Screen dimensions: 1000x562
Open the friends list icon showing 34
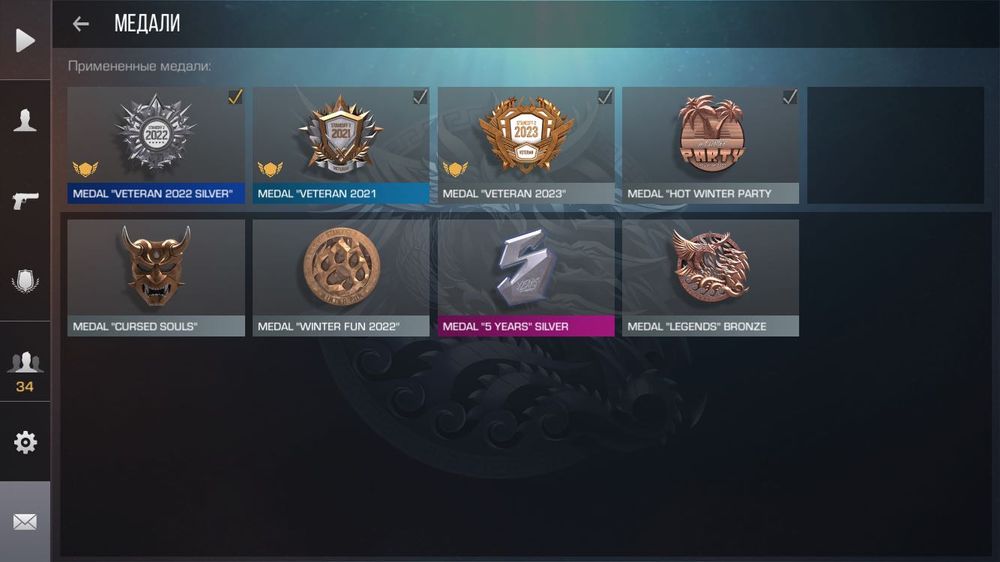tap(25, 371)
